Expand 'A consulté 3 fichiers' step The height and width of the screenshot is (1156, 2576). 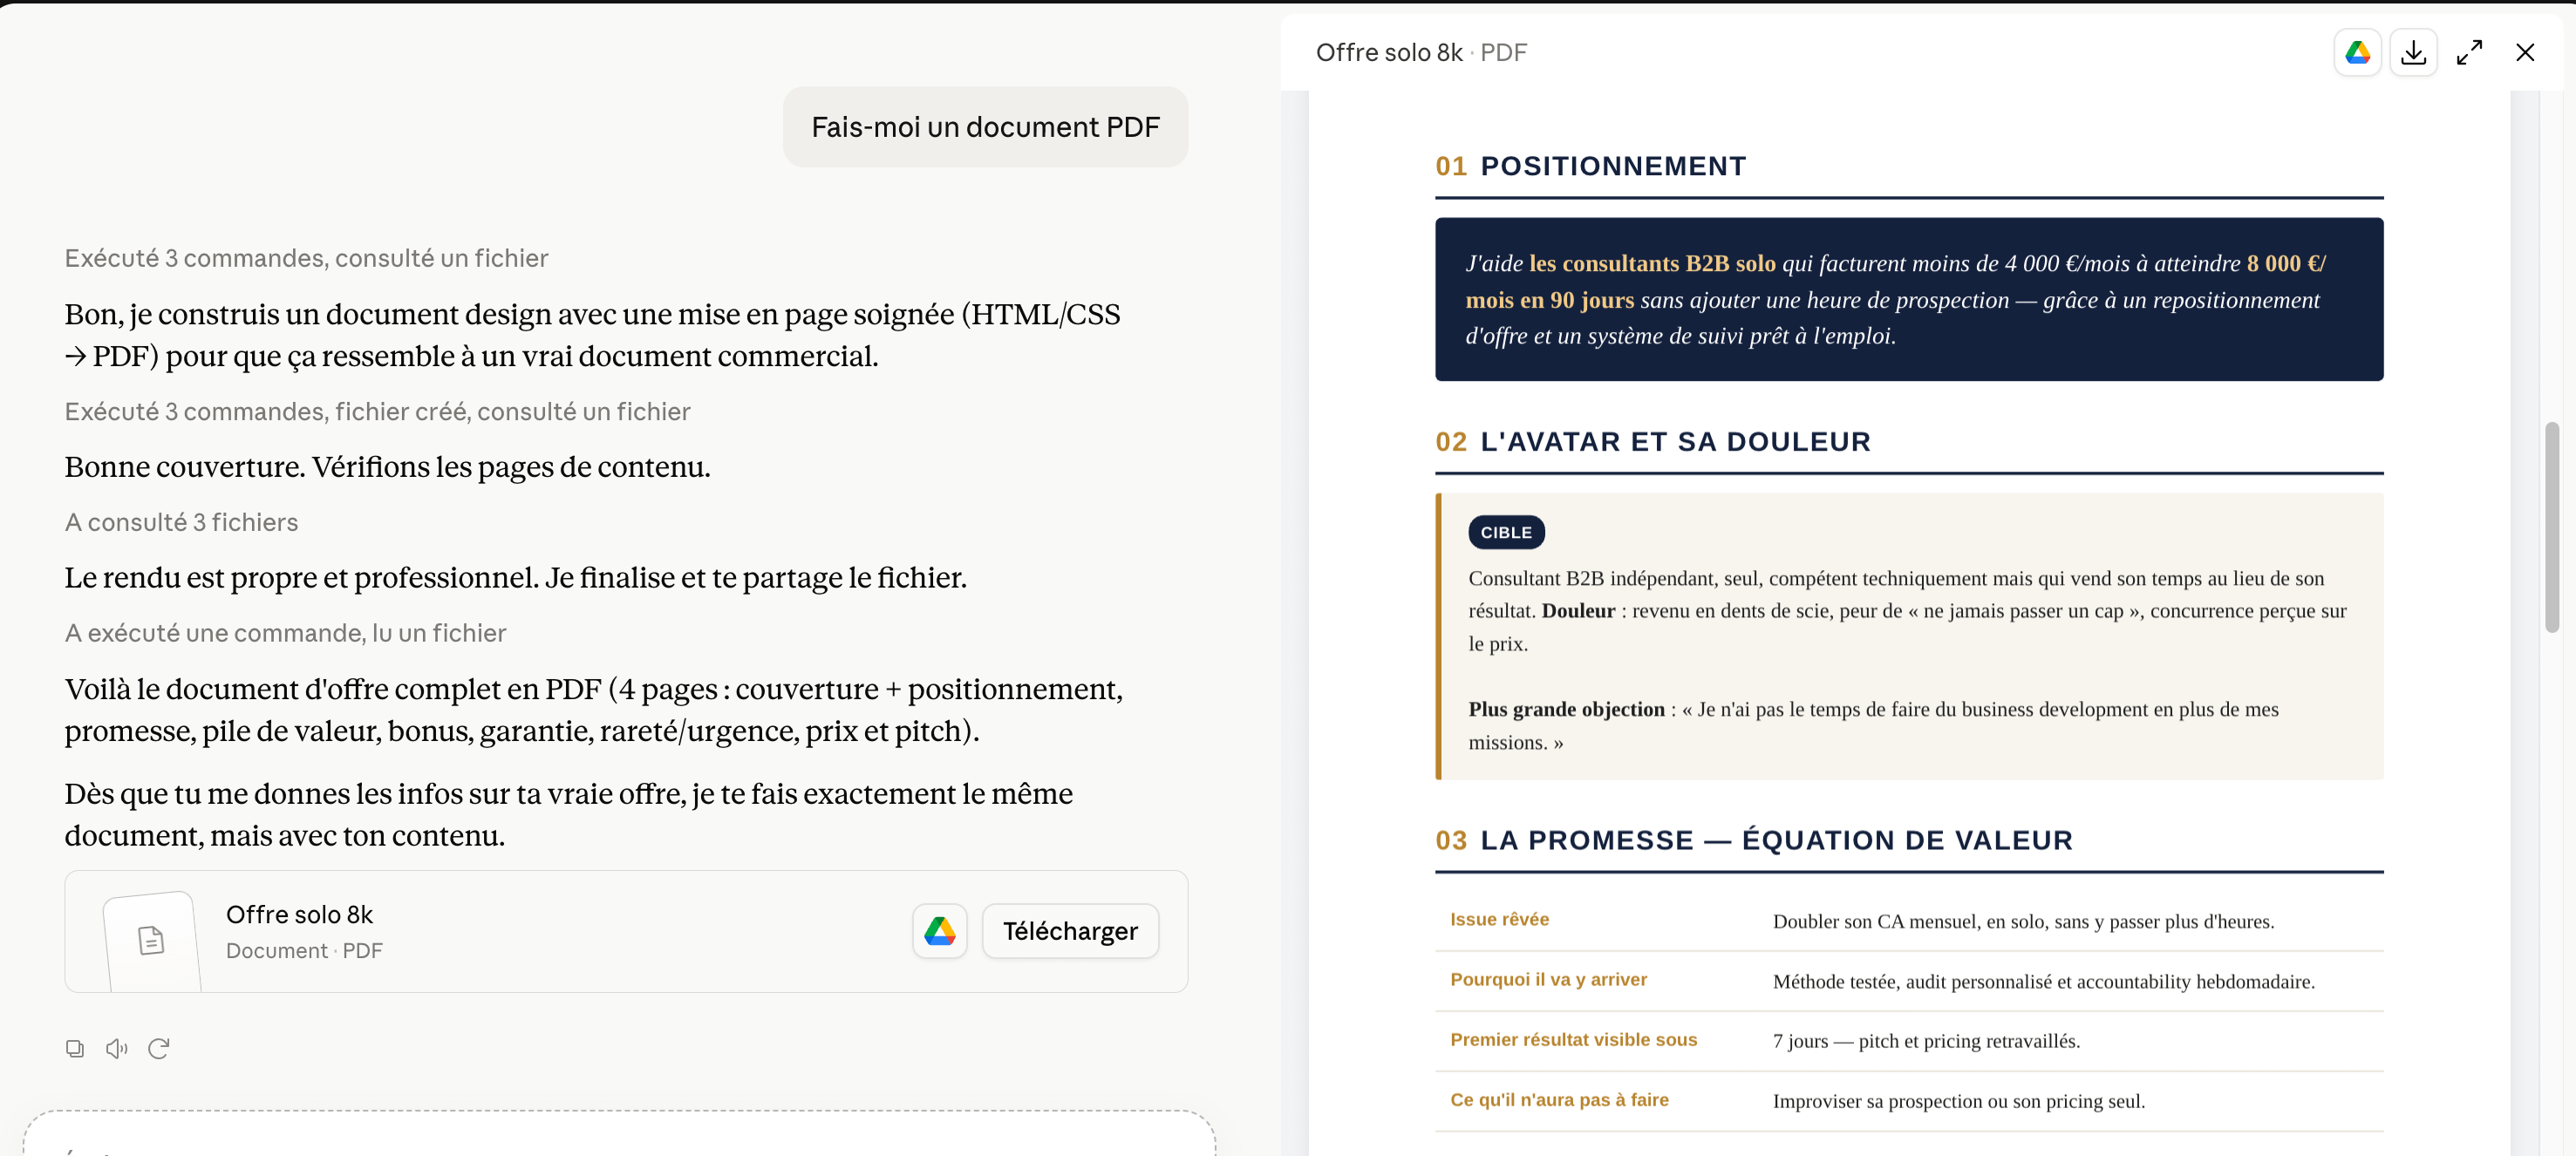click(181, 522)
